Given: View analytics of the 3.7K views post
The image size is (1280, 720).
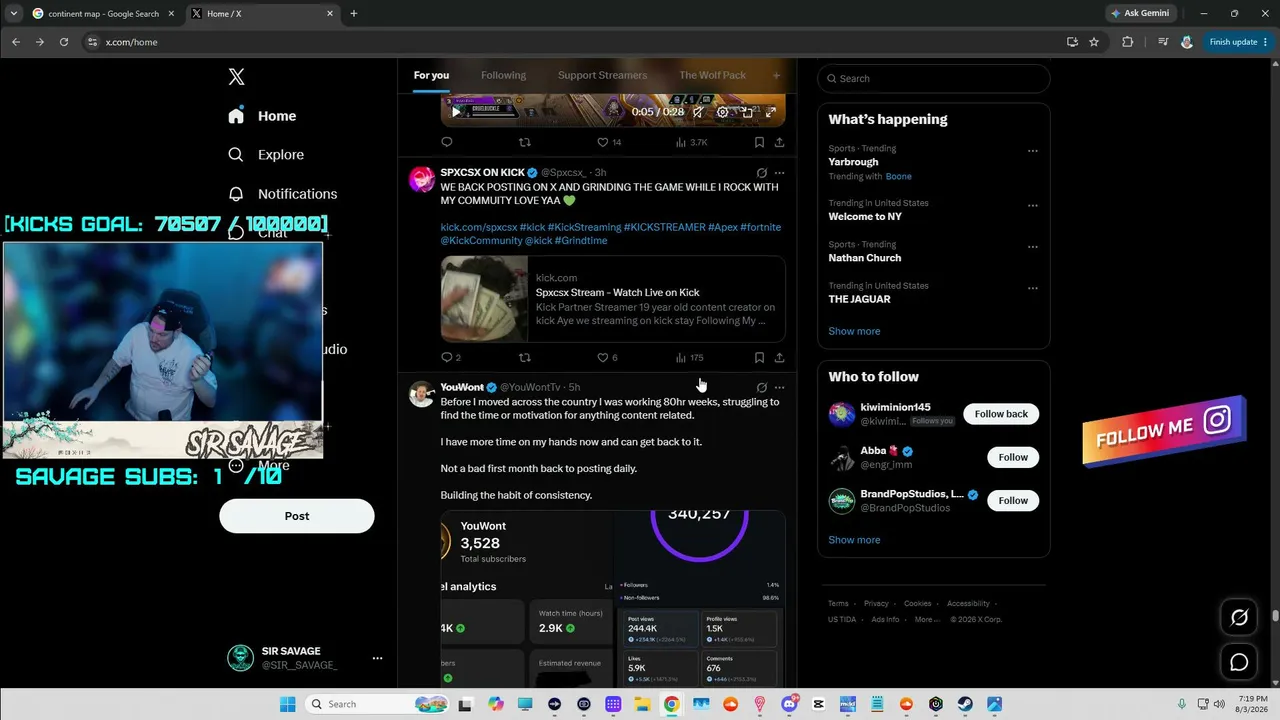Looking at the screenshot, I should 691,142.
